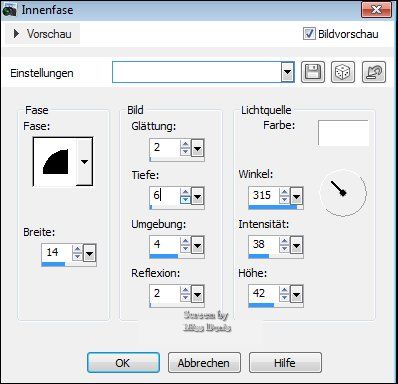Click the Abbrechen button
Screen dimensions: 398x384
(x=204, y=363)
